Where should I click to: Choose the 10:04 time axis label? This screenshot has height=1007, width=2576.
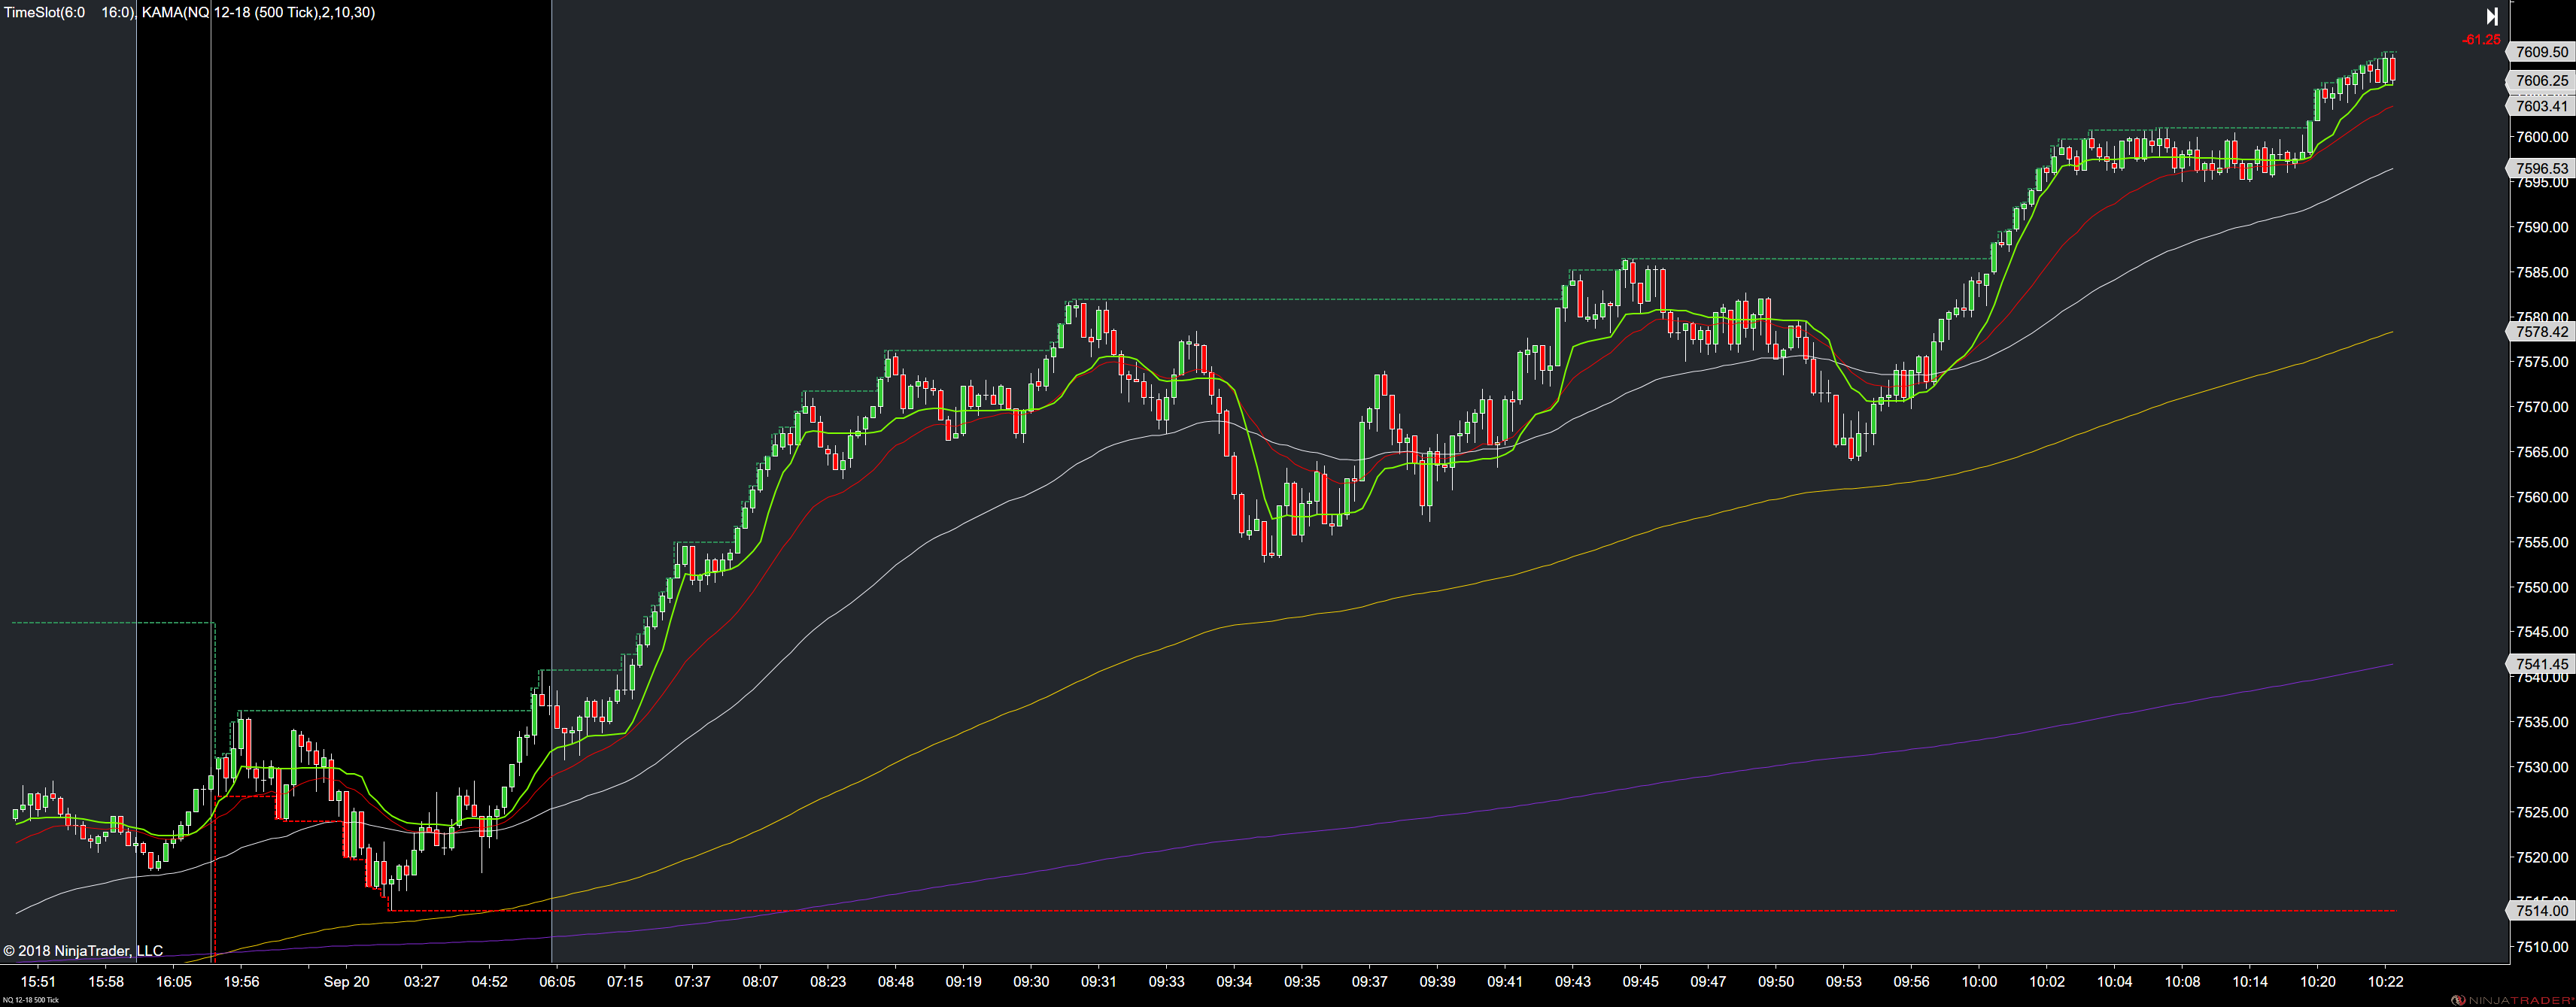pyautogui.click(x=2114, y=982)
